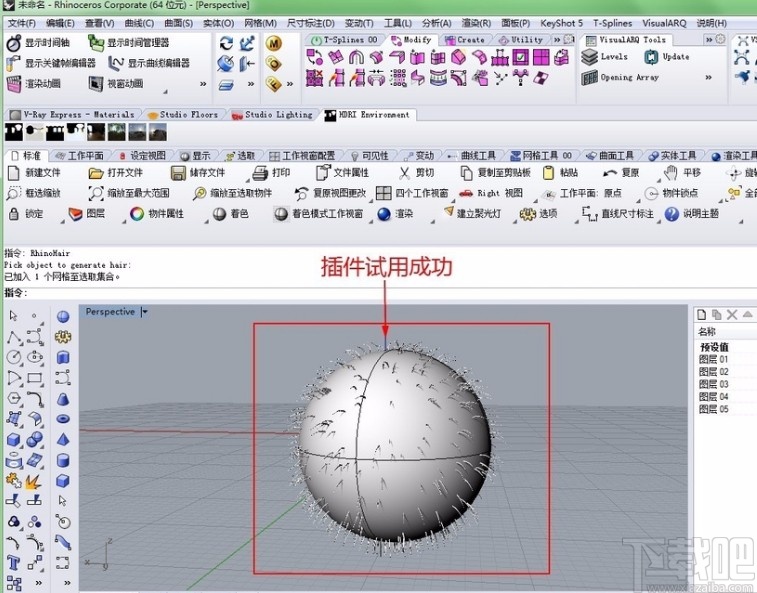Open the 渲染(R) menu
Viewport: 757px width, 593px height.
pos(476,23)
